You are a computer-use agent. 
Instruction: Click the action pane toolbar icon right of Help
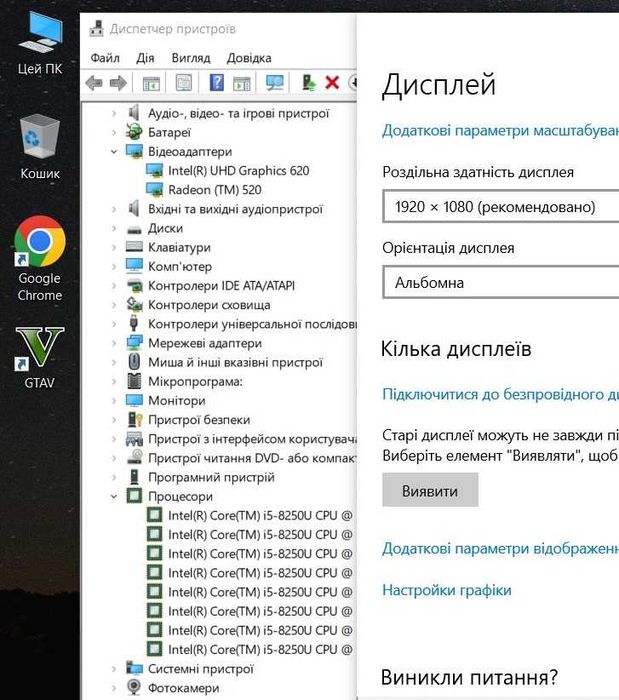(242, 83)
